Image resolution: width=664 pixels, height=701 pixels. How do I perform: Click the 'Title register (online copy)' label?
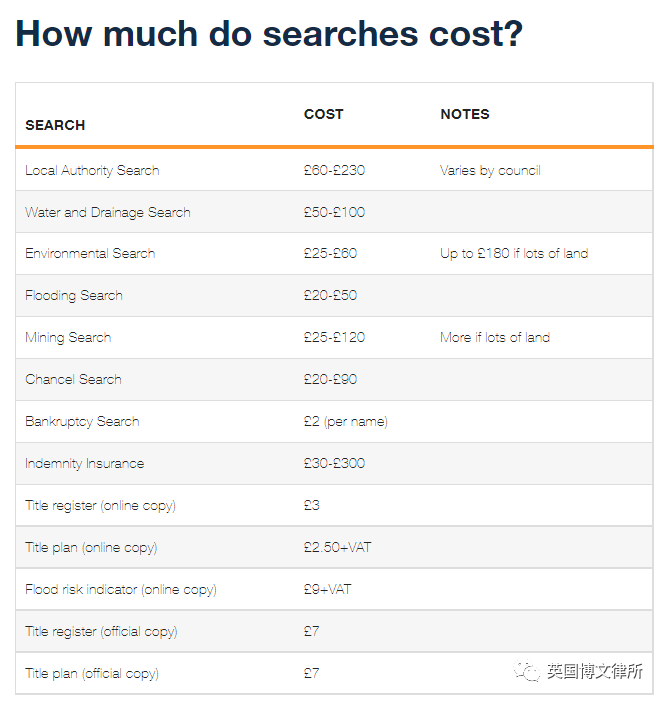click(x=101, y=506)
